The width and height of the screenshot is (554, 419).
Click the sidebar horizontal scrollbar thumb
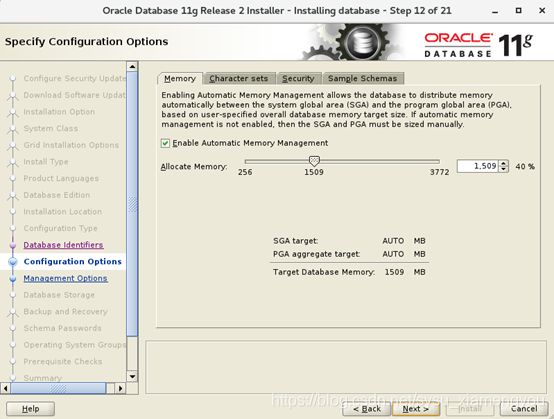(x=58, y=388)
